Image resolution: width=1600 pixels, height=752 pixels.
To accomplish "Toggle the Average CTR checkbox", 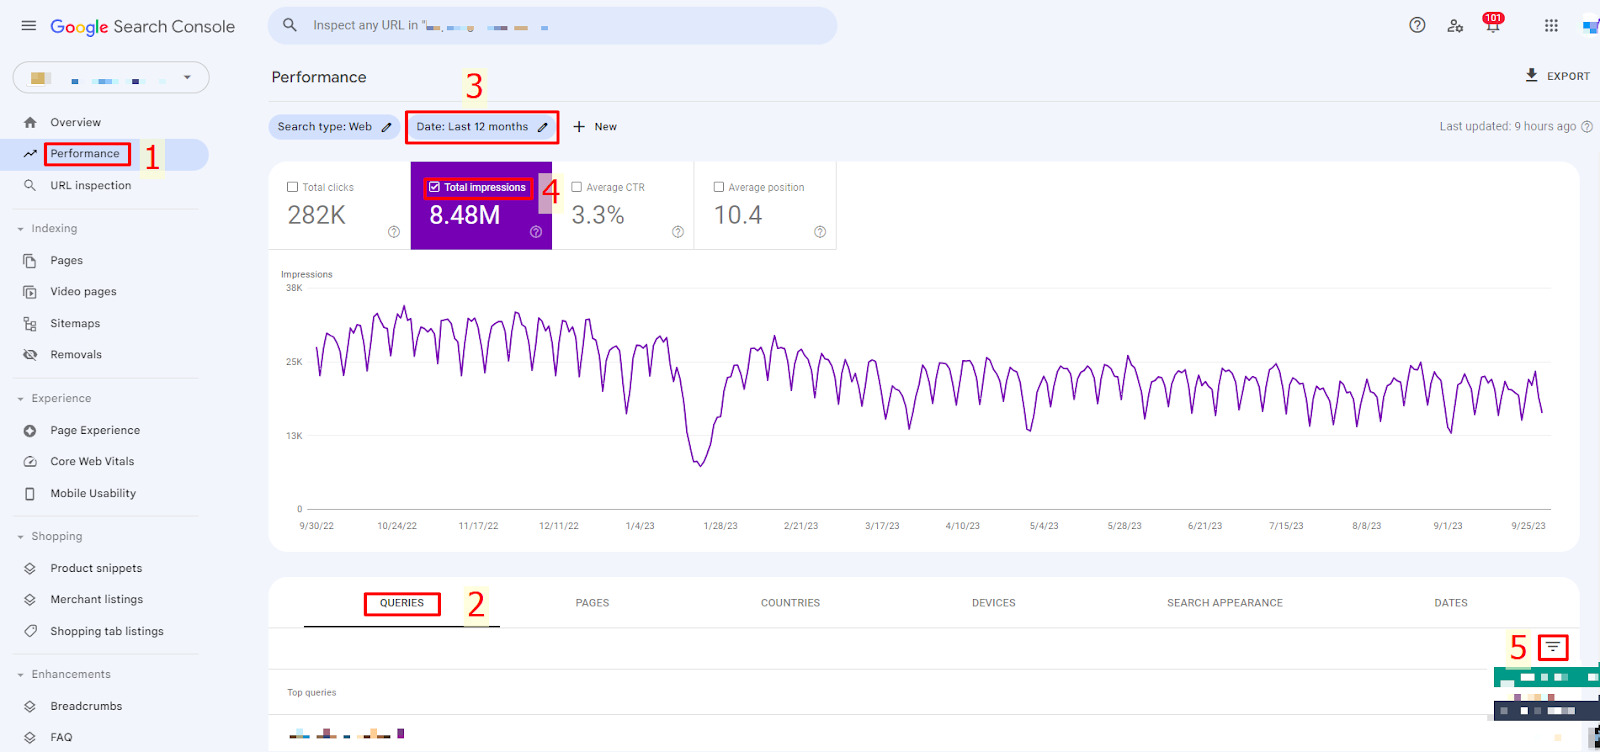I will [577, 187].
